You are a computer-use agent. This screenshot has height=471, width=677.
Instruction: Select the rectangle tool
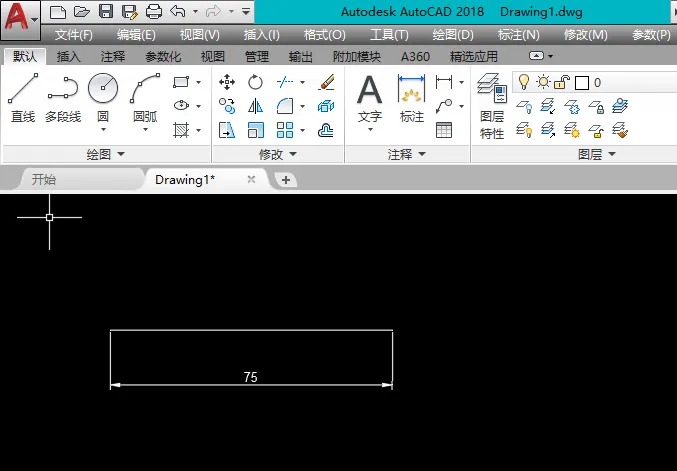pyautogui.click(x=181, y=82)
